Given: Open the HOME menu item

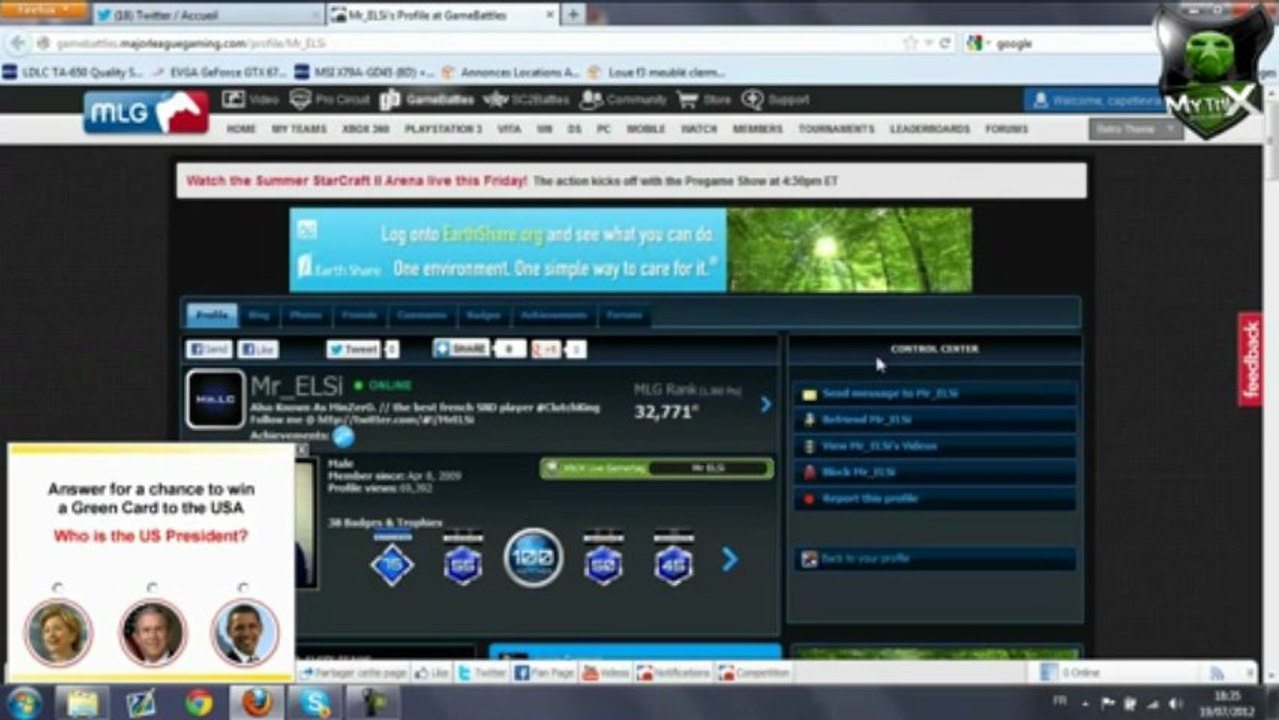Looking at the screenshot, I should (241, 129).
